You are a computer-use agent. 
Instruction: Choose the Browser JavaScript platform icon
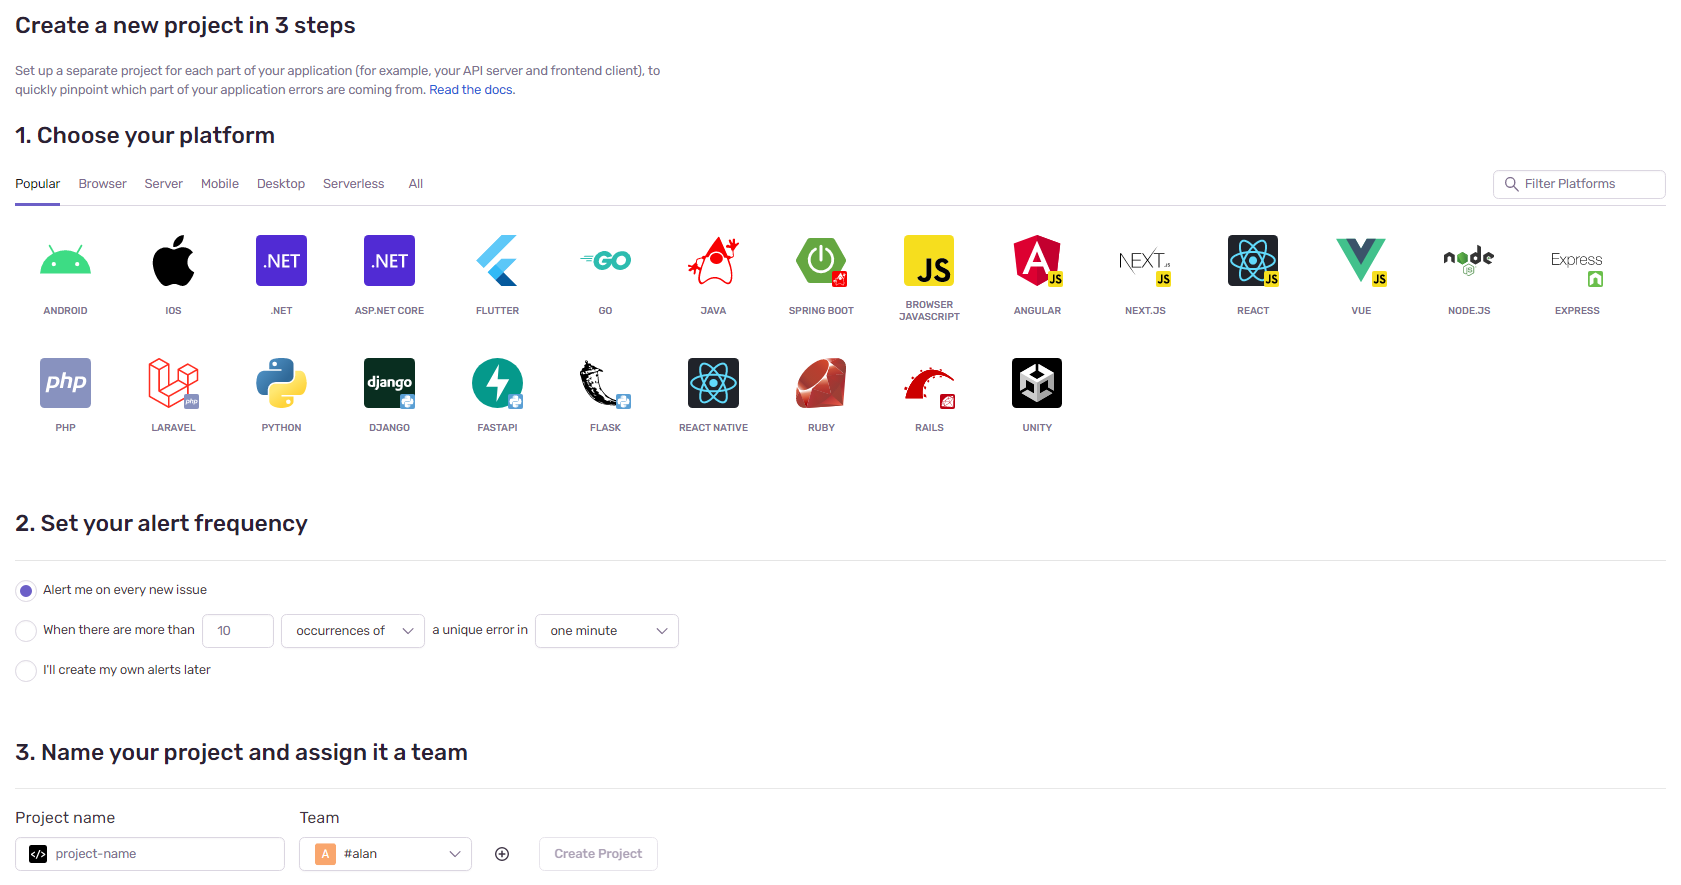(x=929, y=261)
